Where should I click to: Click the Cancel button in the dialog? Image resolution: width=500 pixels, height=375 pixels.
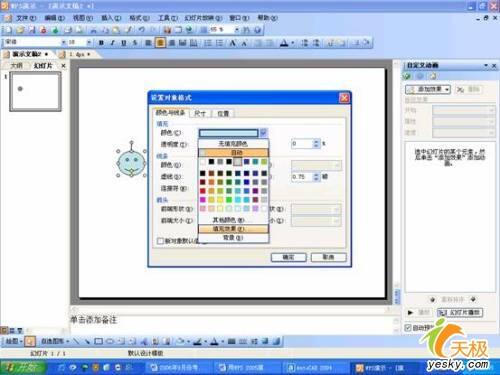click(328, 257)
